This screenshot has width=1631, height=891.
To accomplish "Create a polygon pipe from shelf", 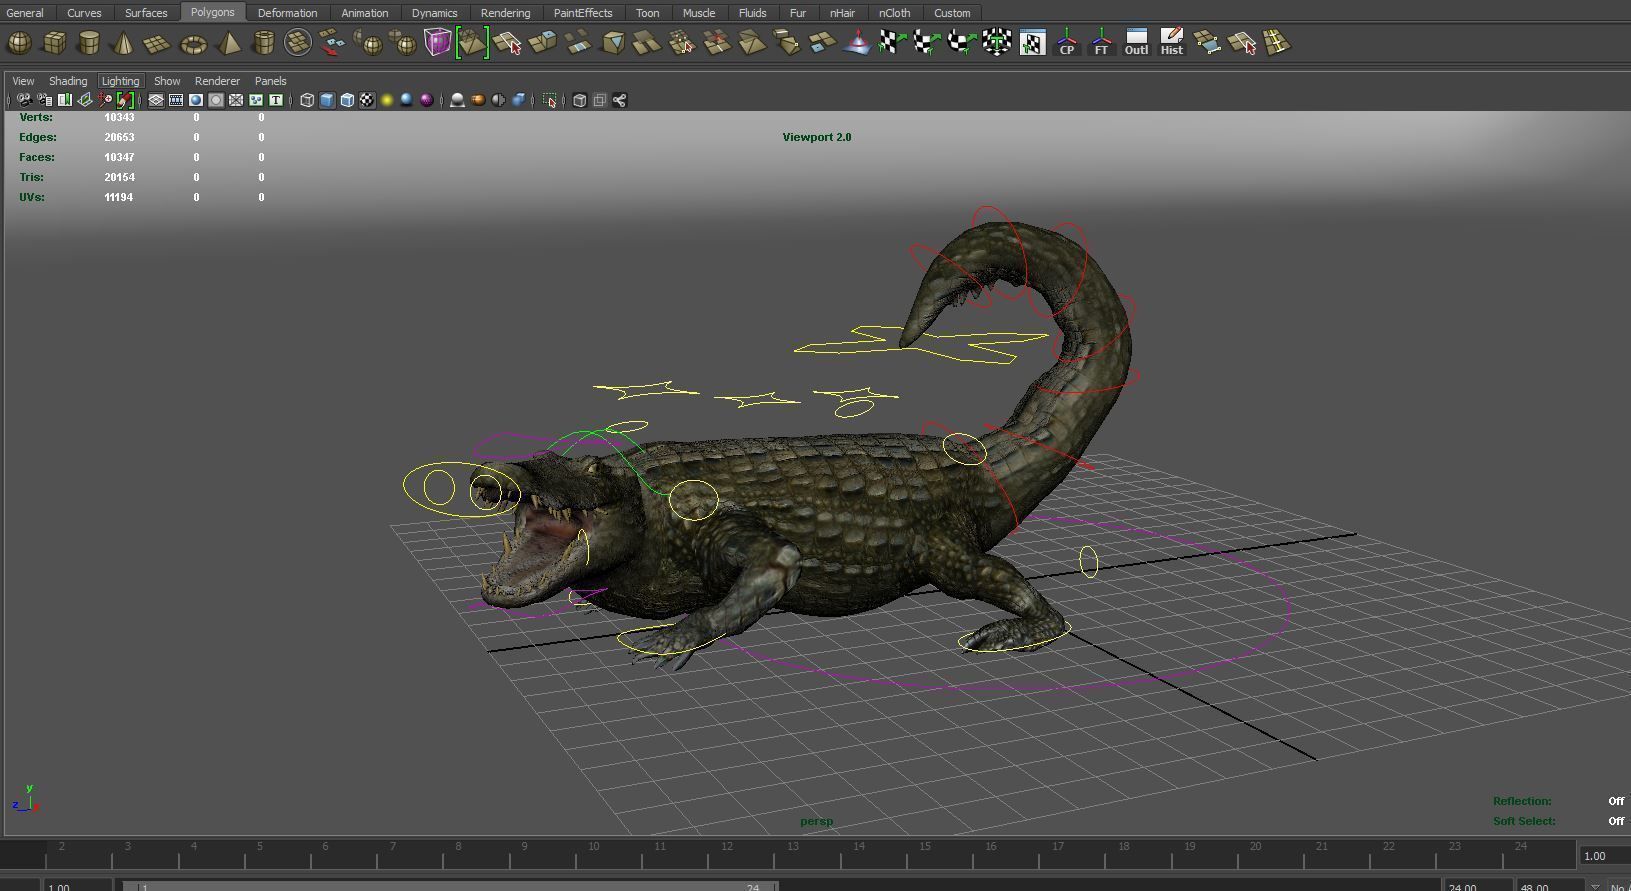I will (x=263, y=43).
